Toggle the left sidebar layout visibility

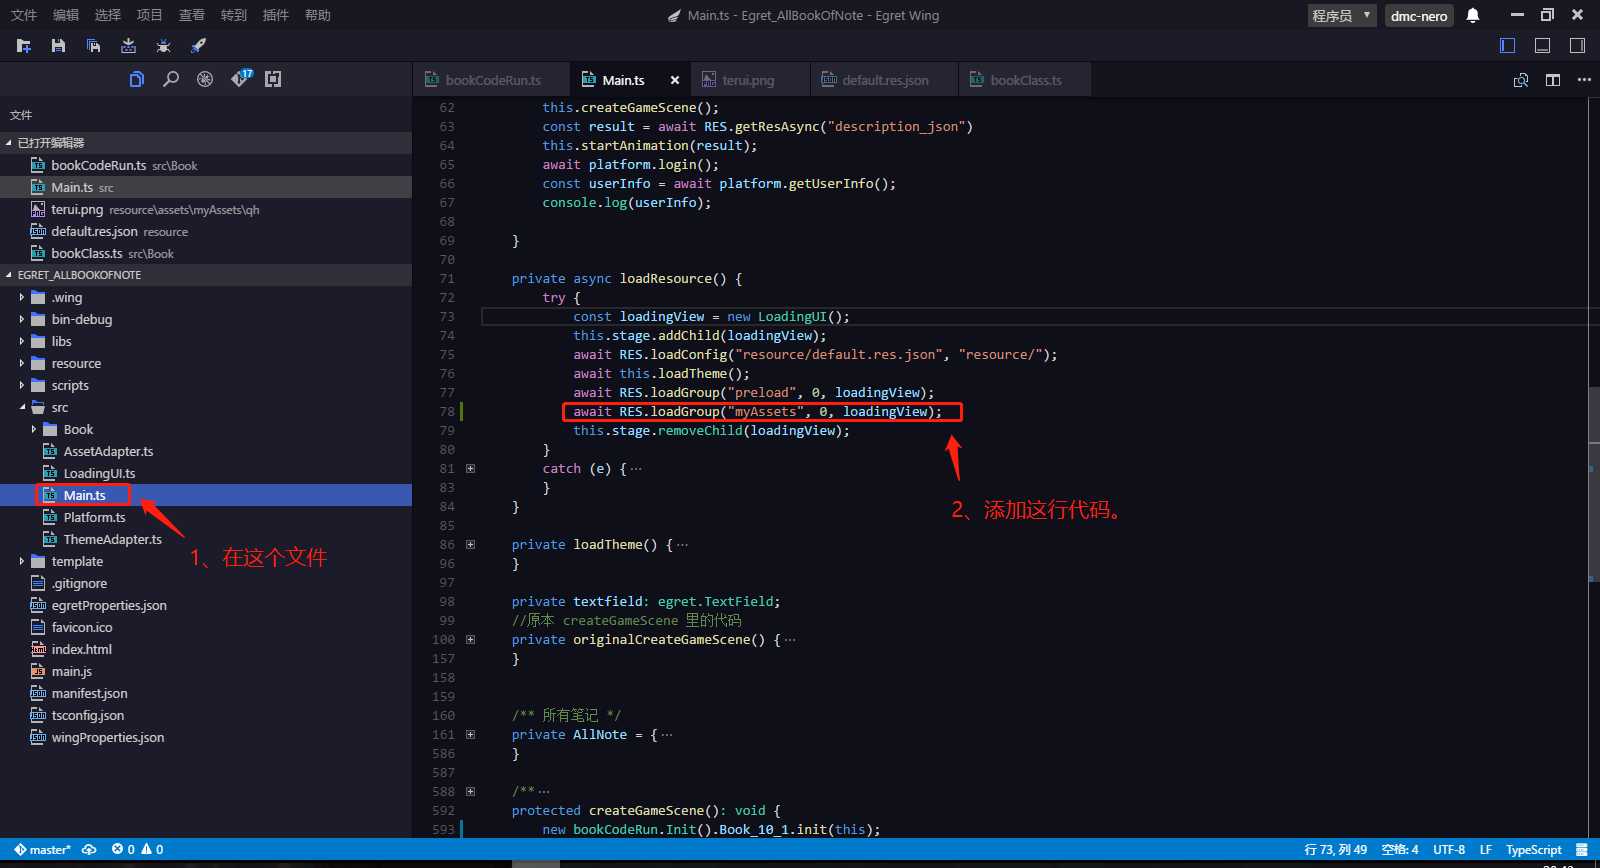[x=1508, y=45]
